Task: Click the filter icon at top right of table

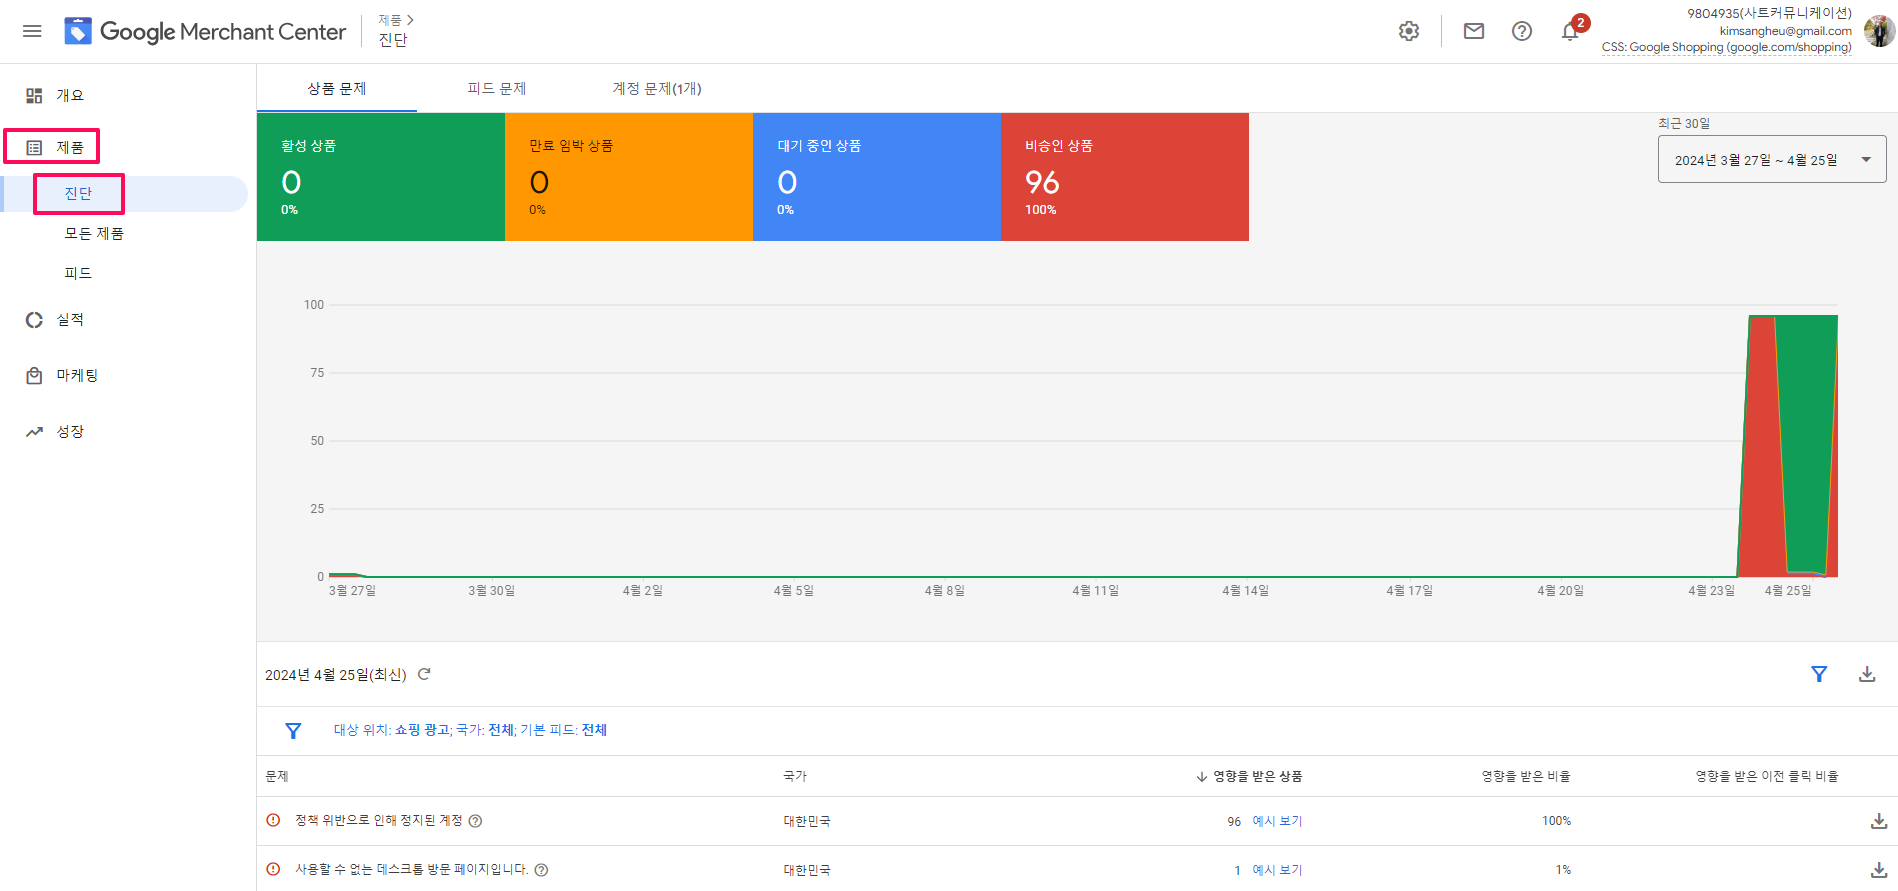Action: 1819,674
